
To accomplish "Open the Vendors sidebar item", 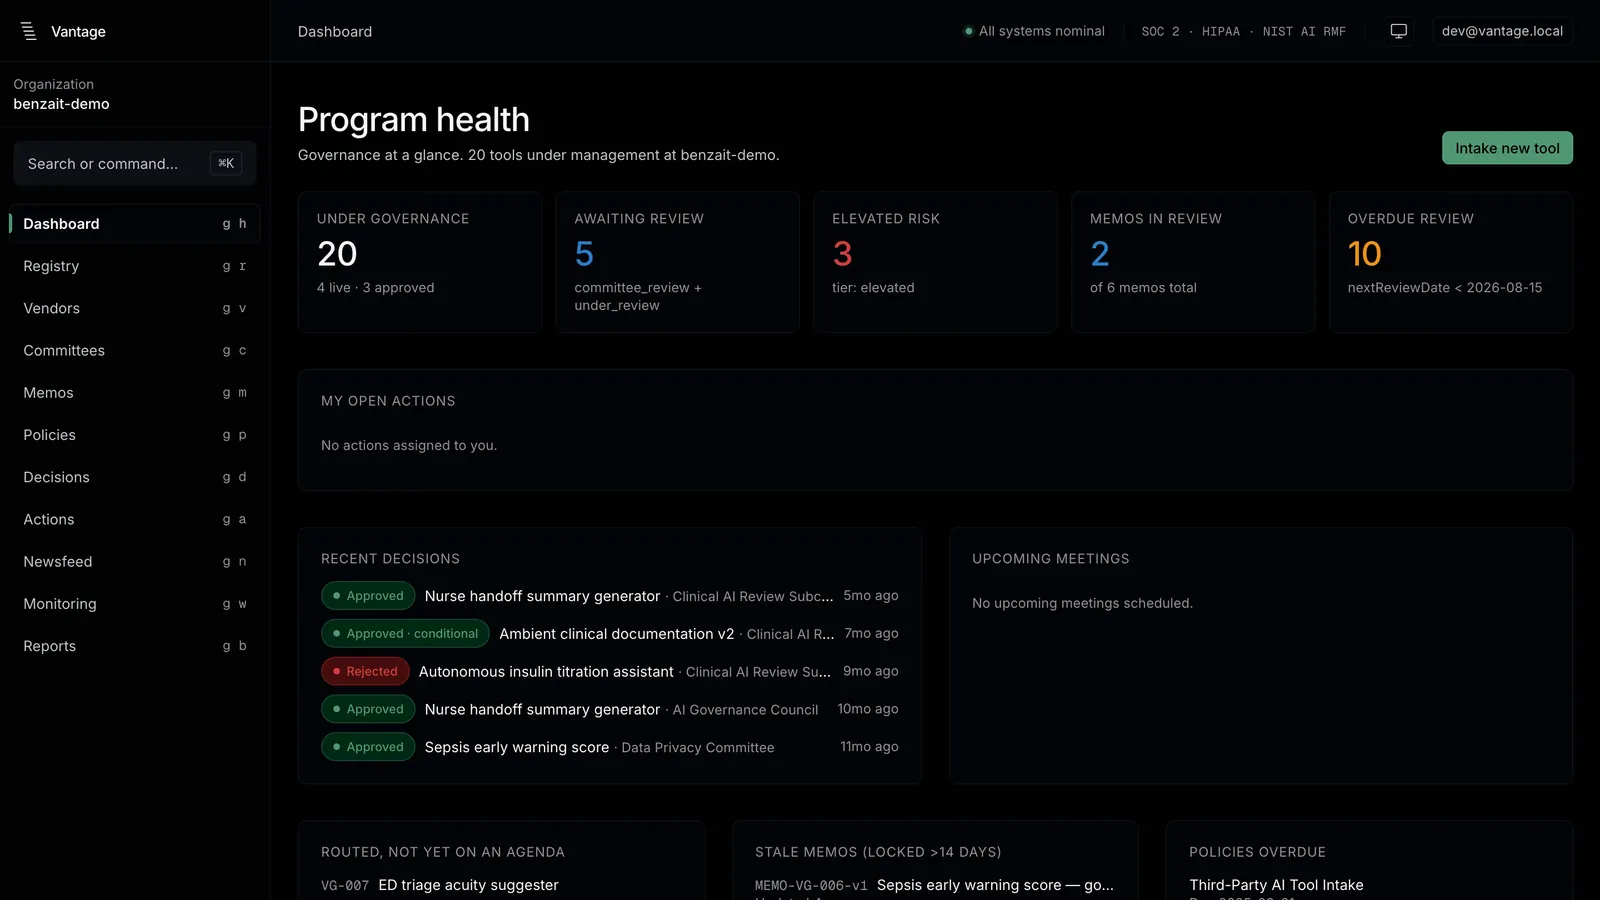I will click(135, 308).
